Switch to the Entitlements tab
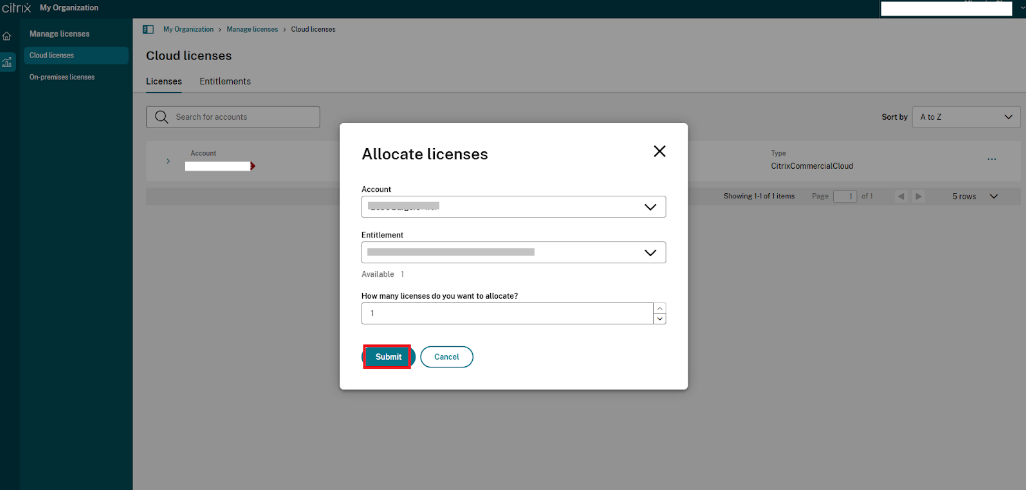The height and width of the screenshot is (490, 1026). (225, 81)
